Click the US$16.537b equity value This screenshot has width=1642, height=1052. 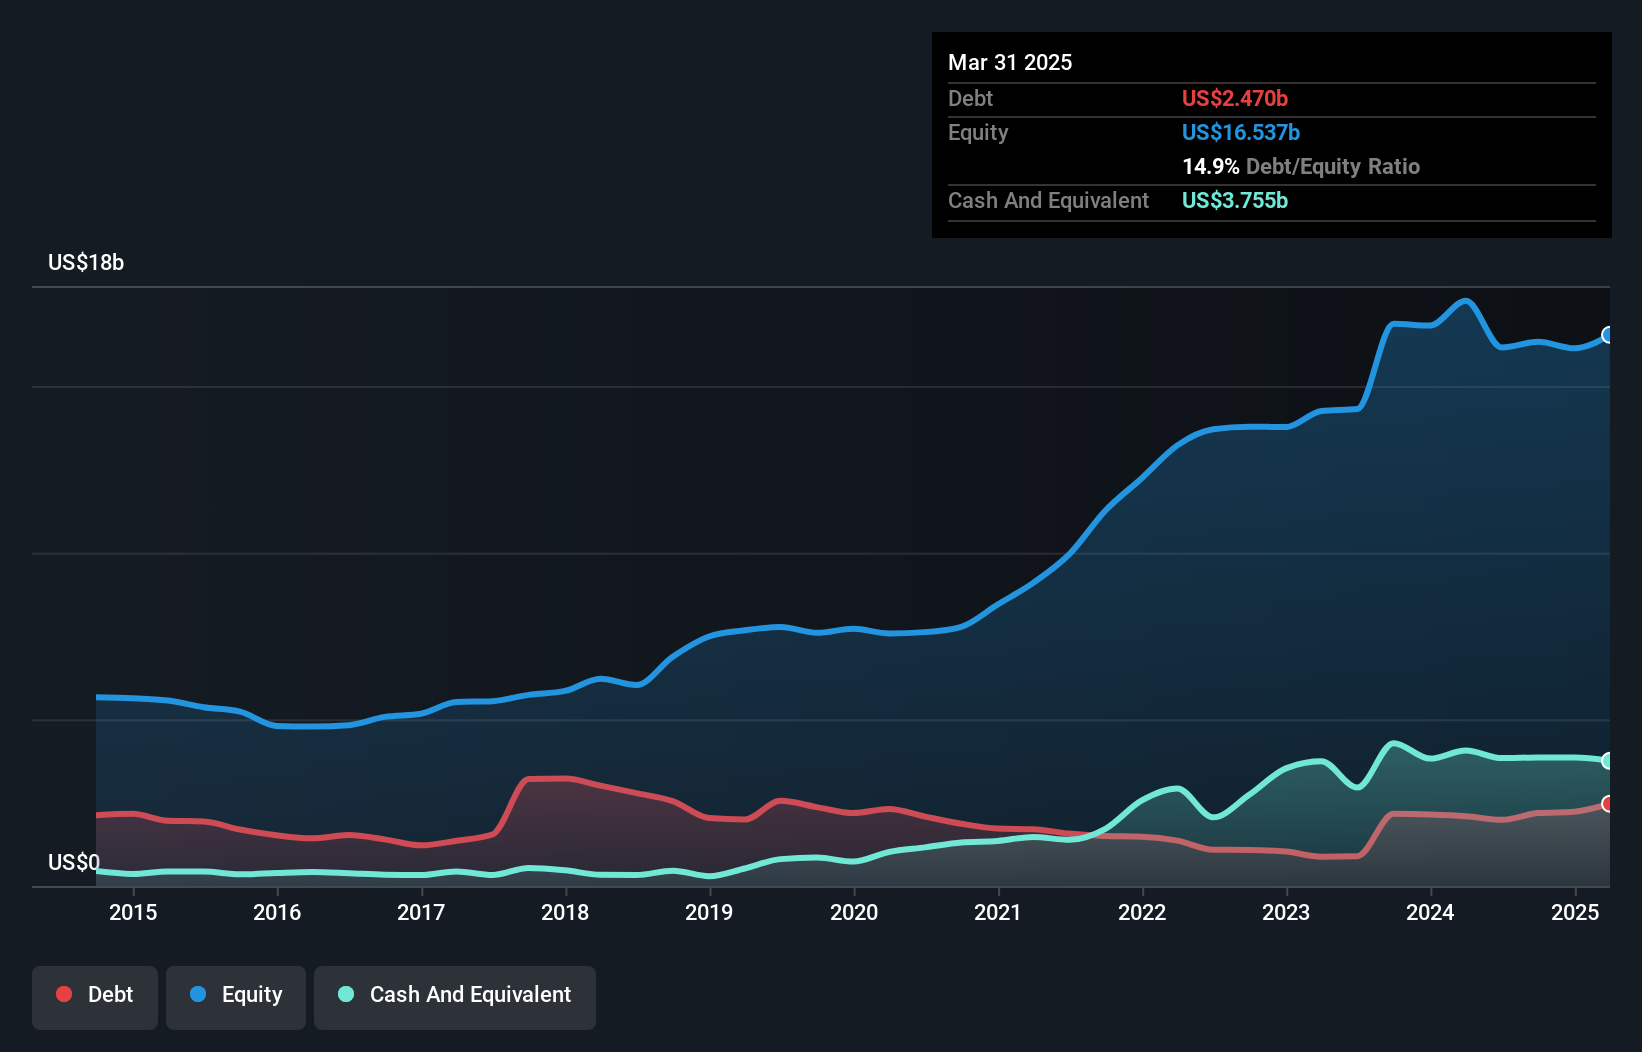click(x=1241, y=132)
